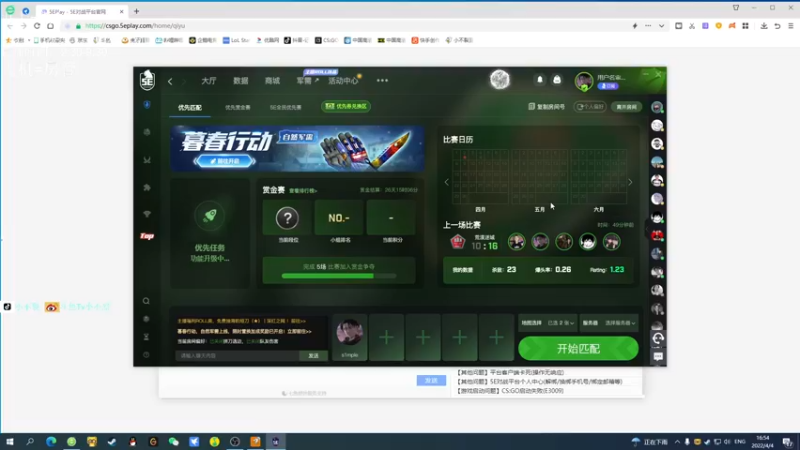Image resolution: width=800 pixels, height=450 pixels.
Task: Open the 暮春行动 event banner
Action: click(297, 148)
